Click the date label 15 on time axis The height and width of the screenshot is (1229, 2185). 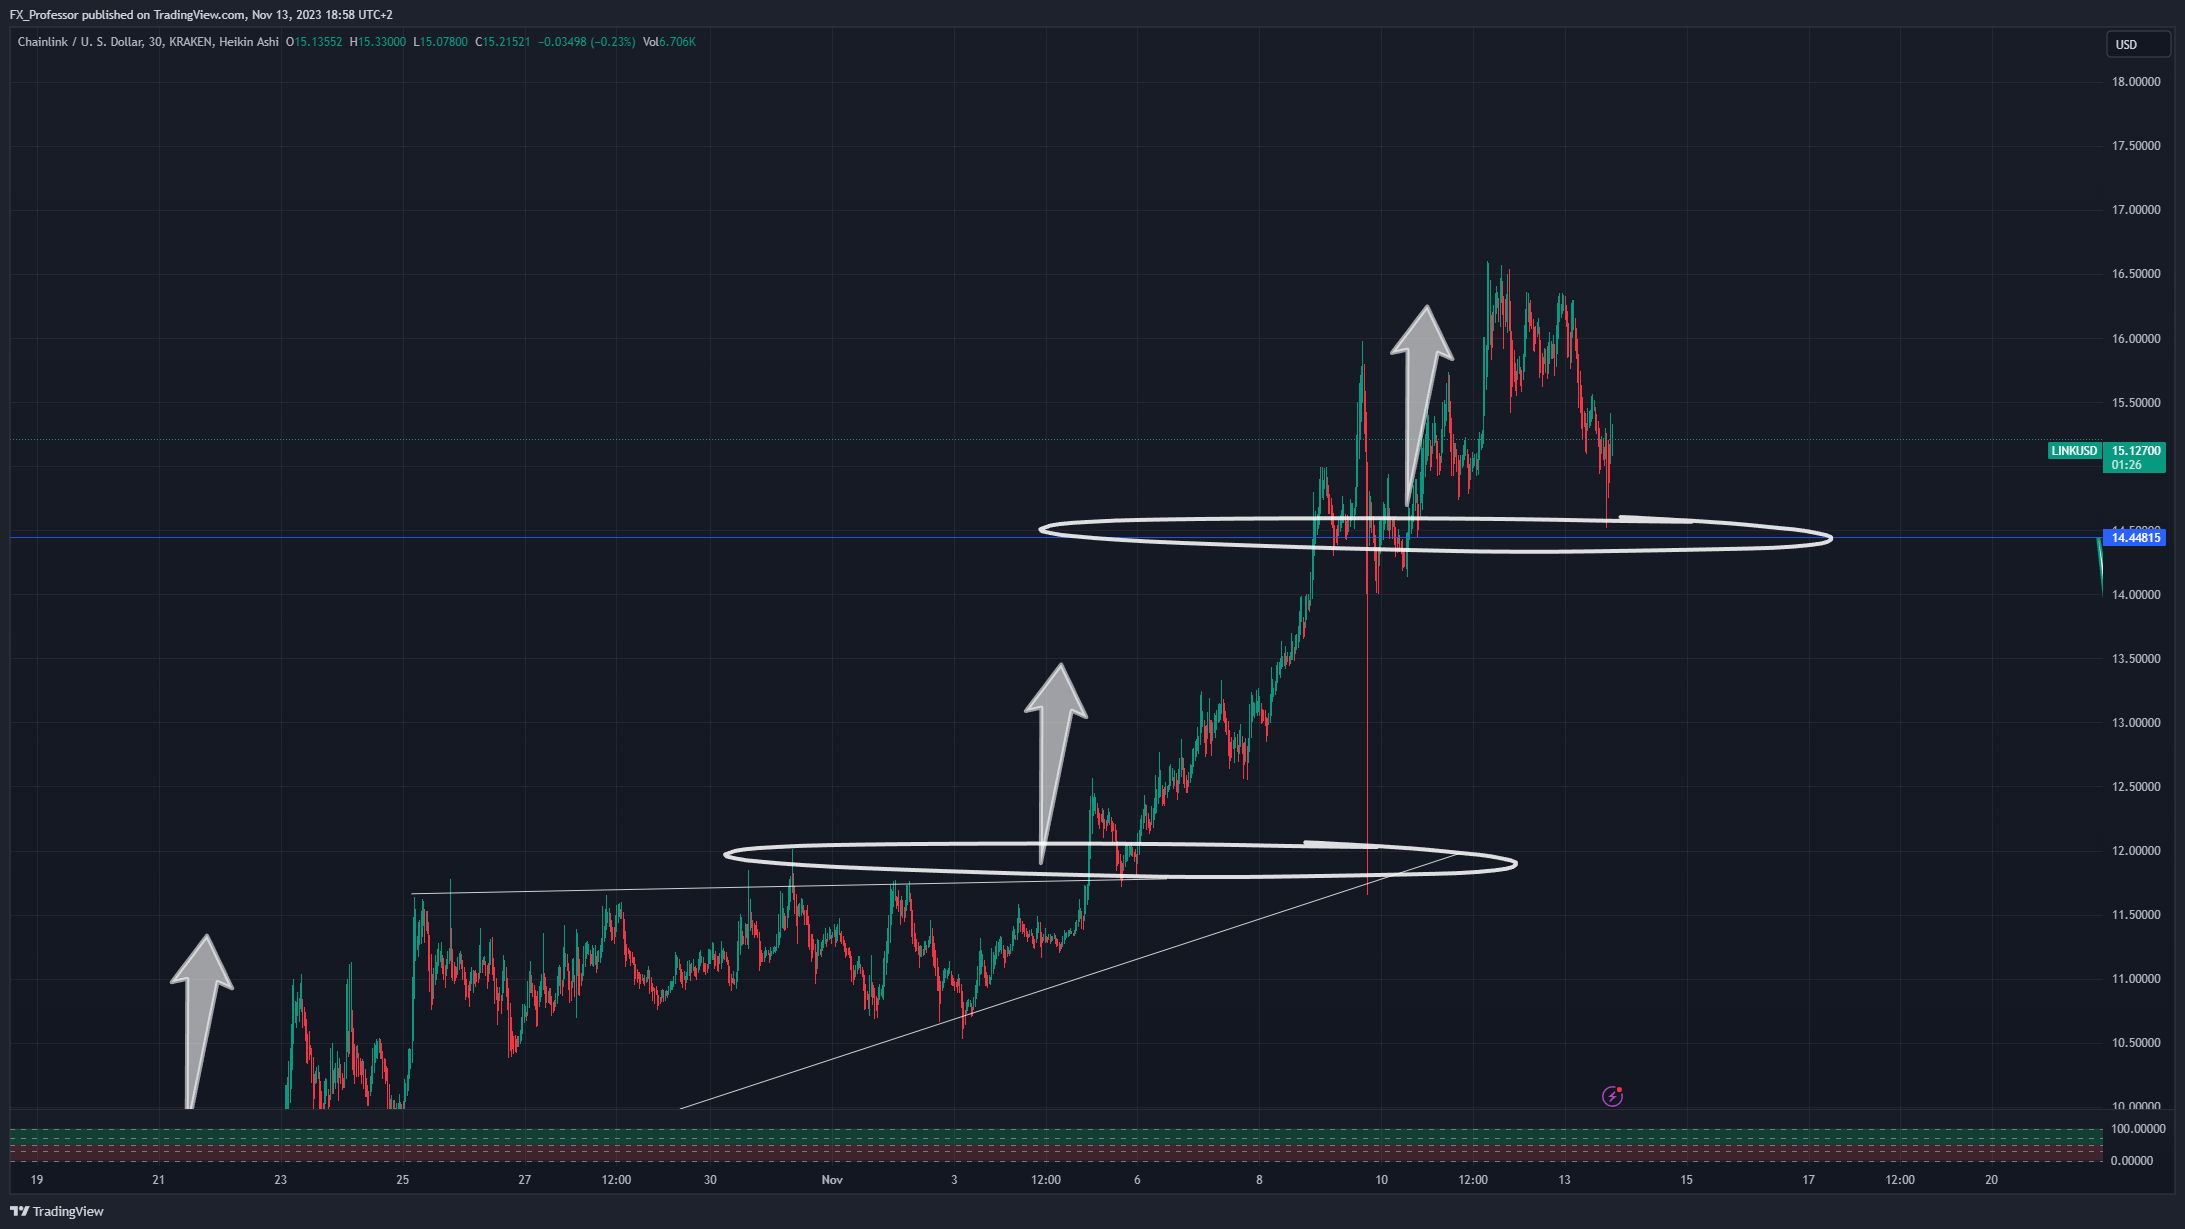click(x=1686, y=1180)
